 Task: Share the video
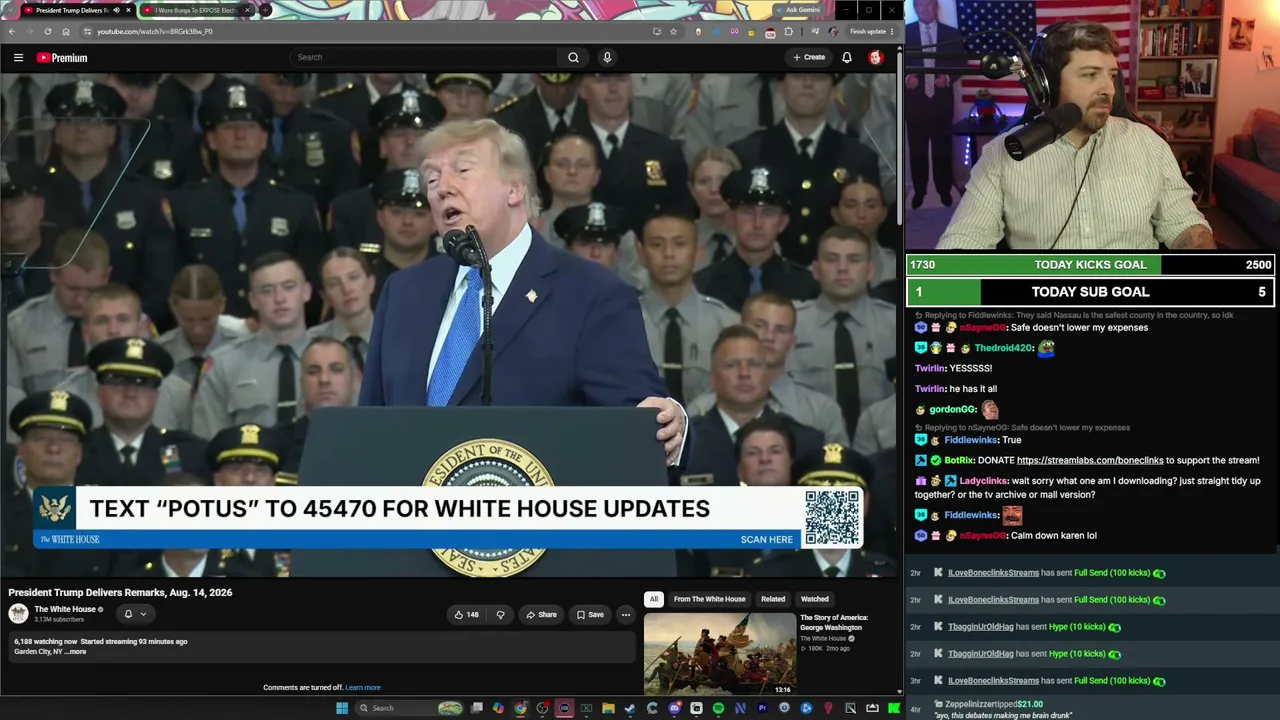click(541, 615)
